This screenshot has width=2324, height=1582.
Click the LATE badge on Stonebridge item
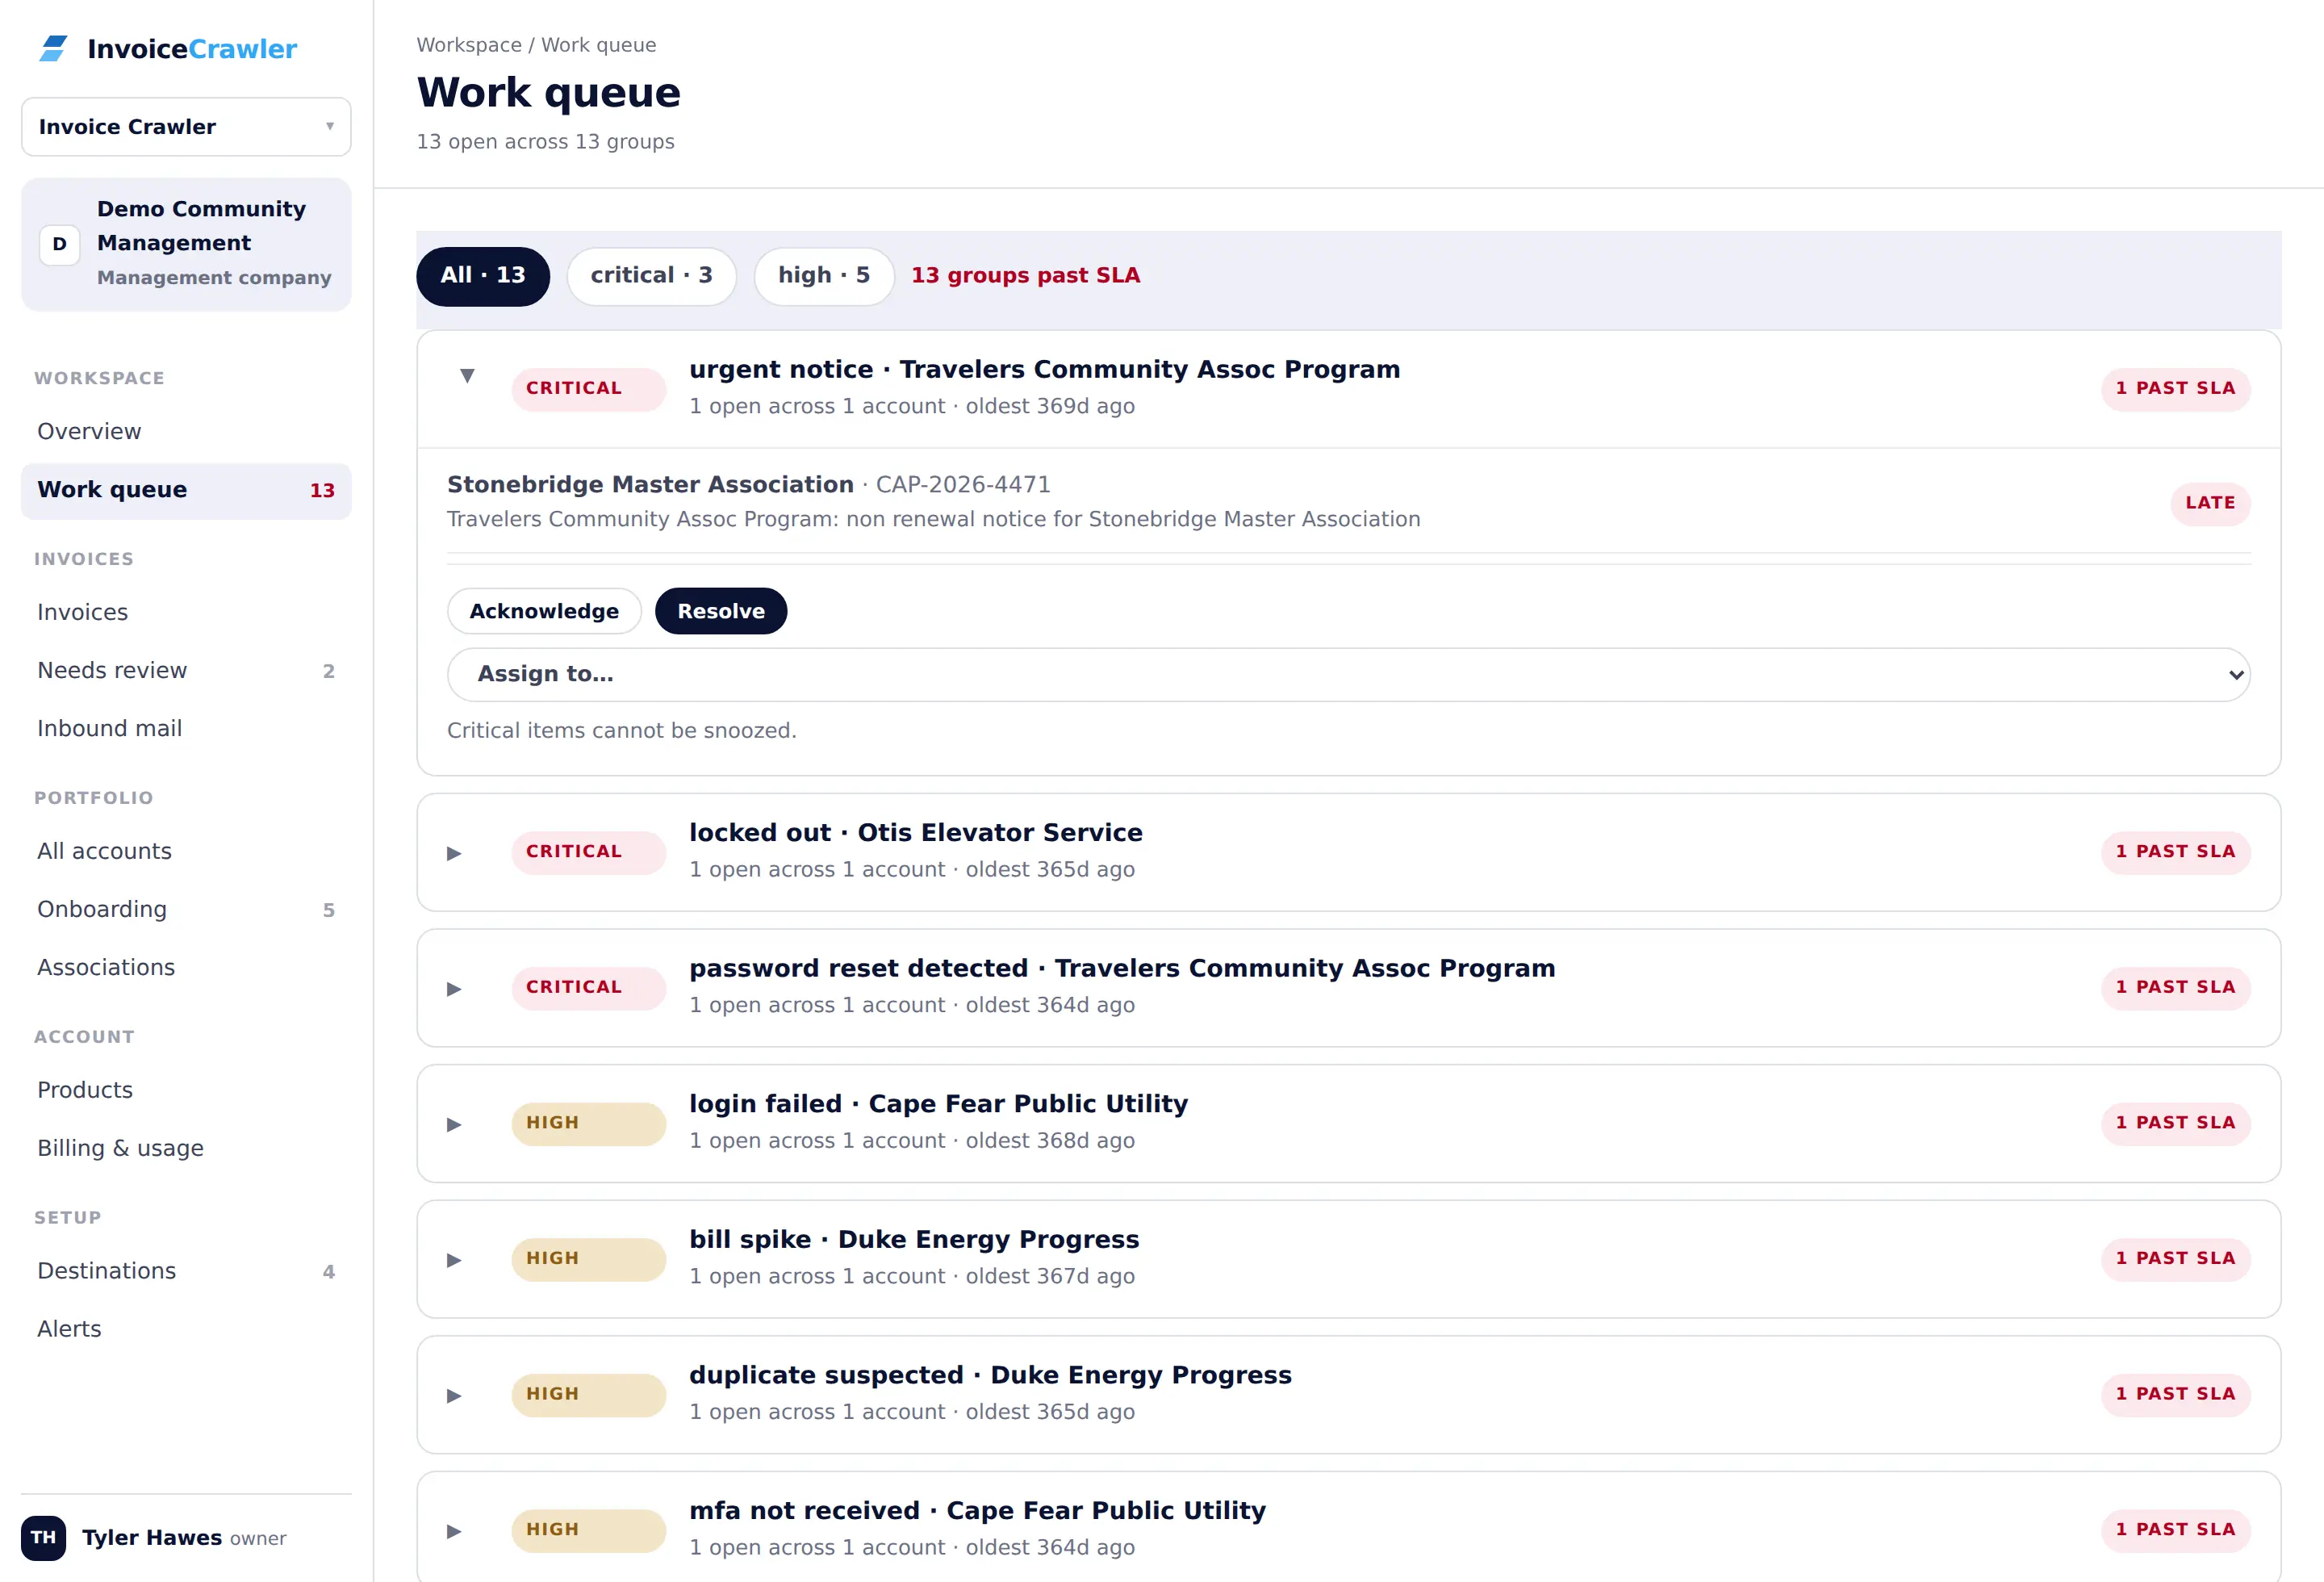[x=2210, y=503]
